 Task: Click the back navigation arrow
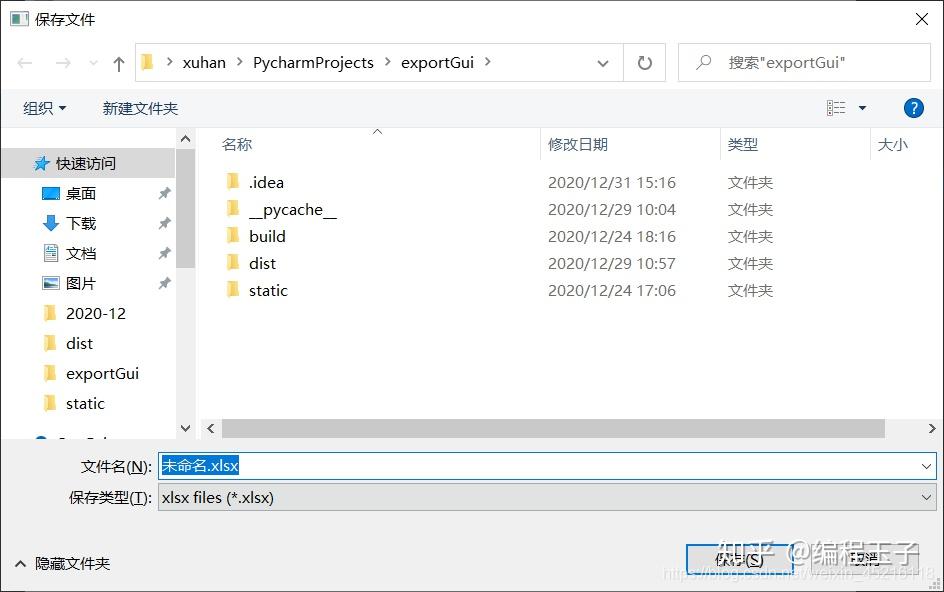point(24,62)
